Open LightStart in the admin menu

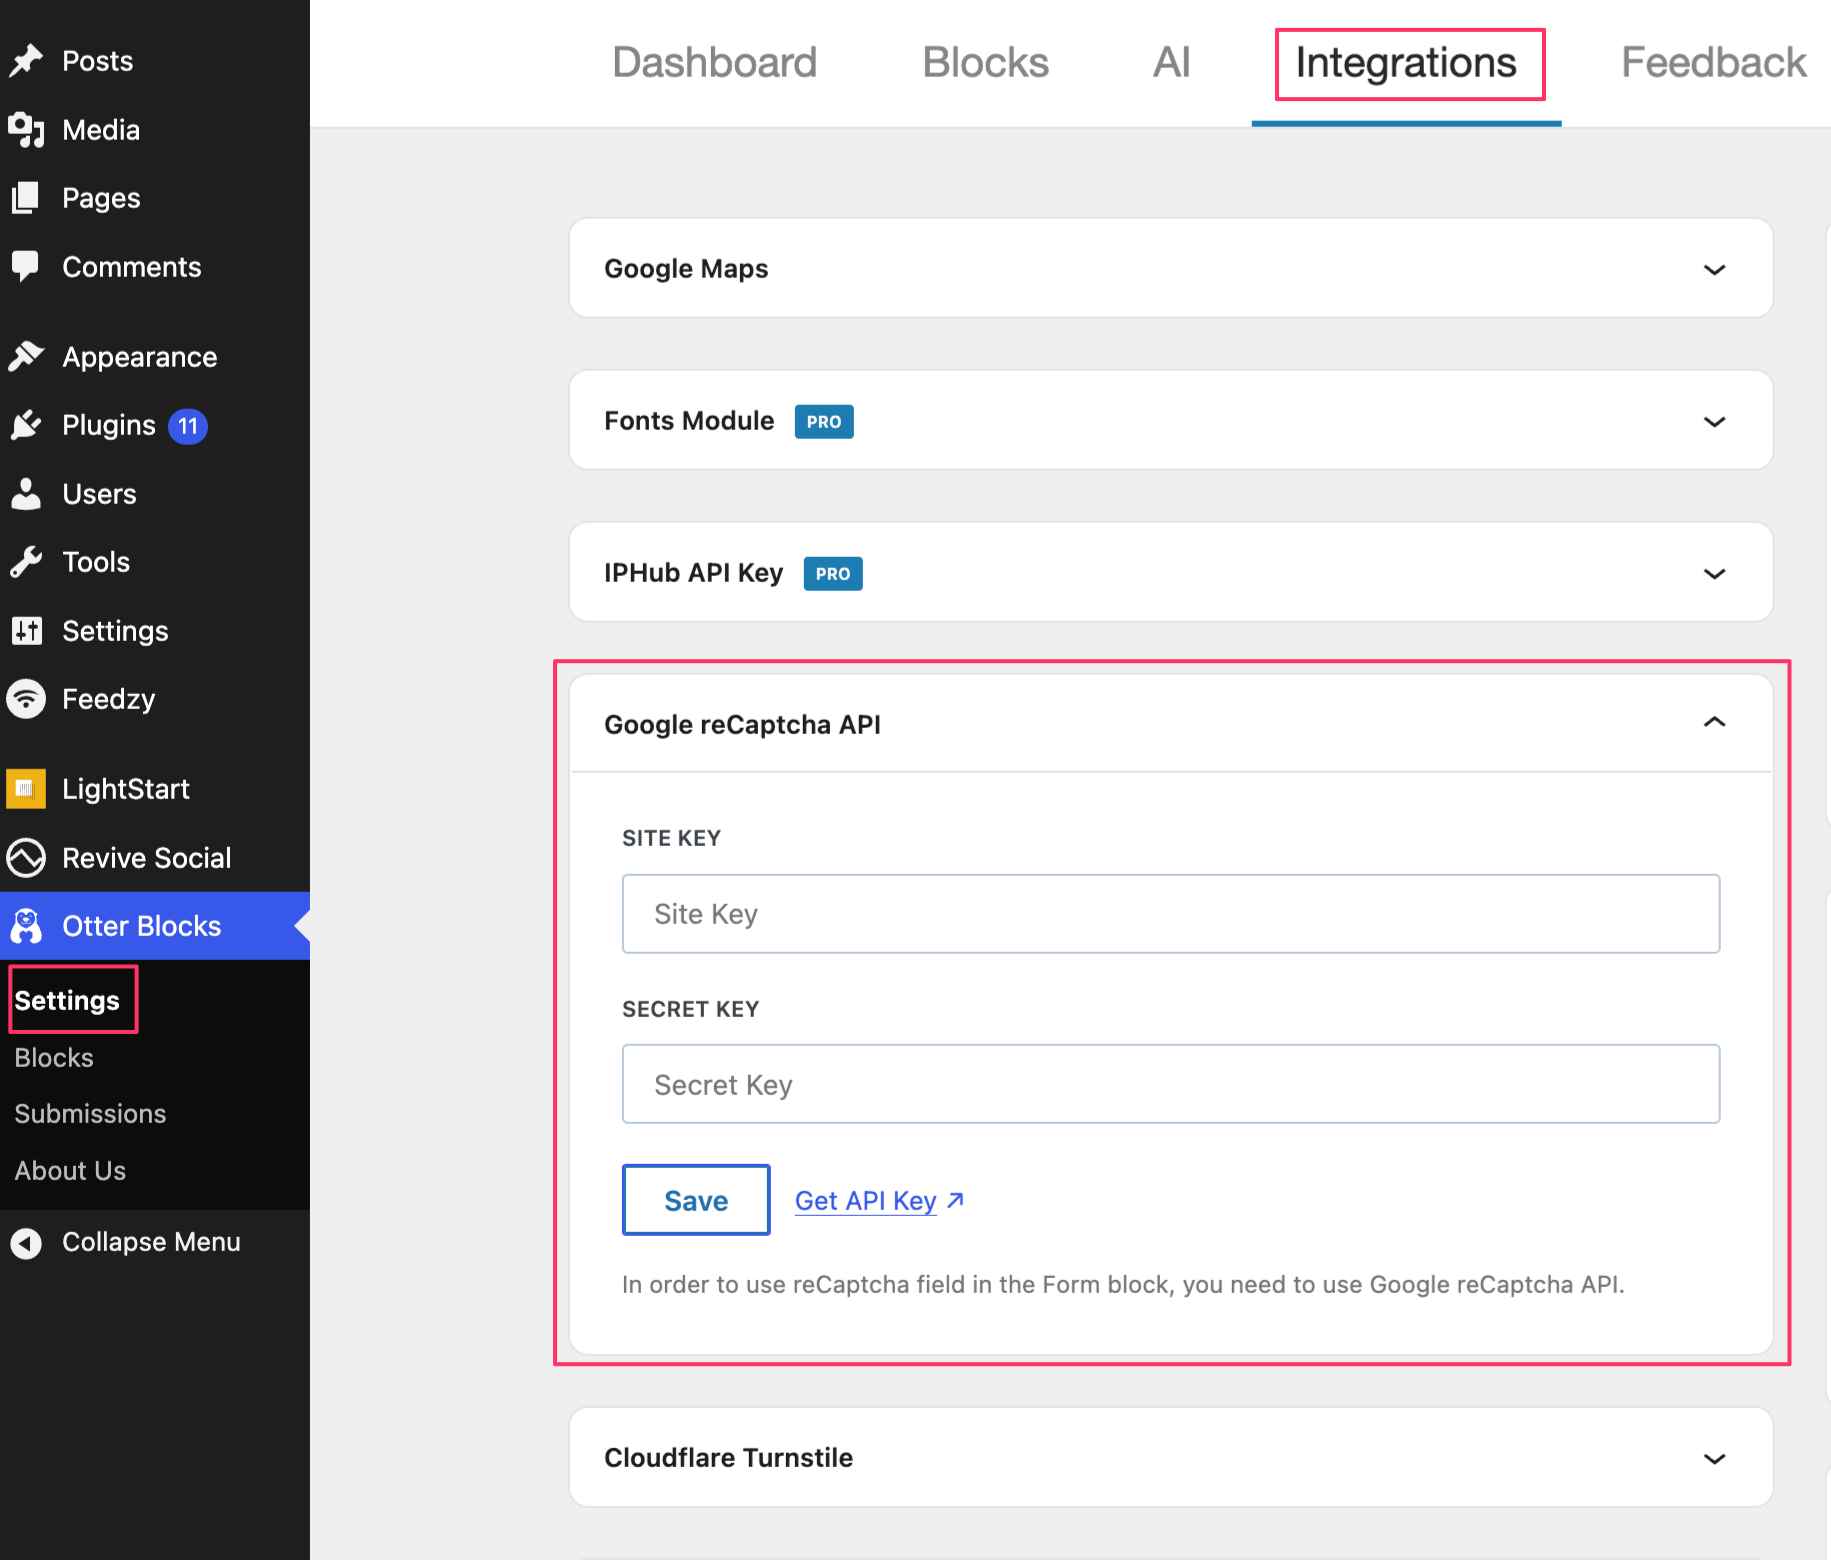(x=126, y=789)
